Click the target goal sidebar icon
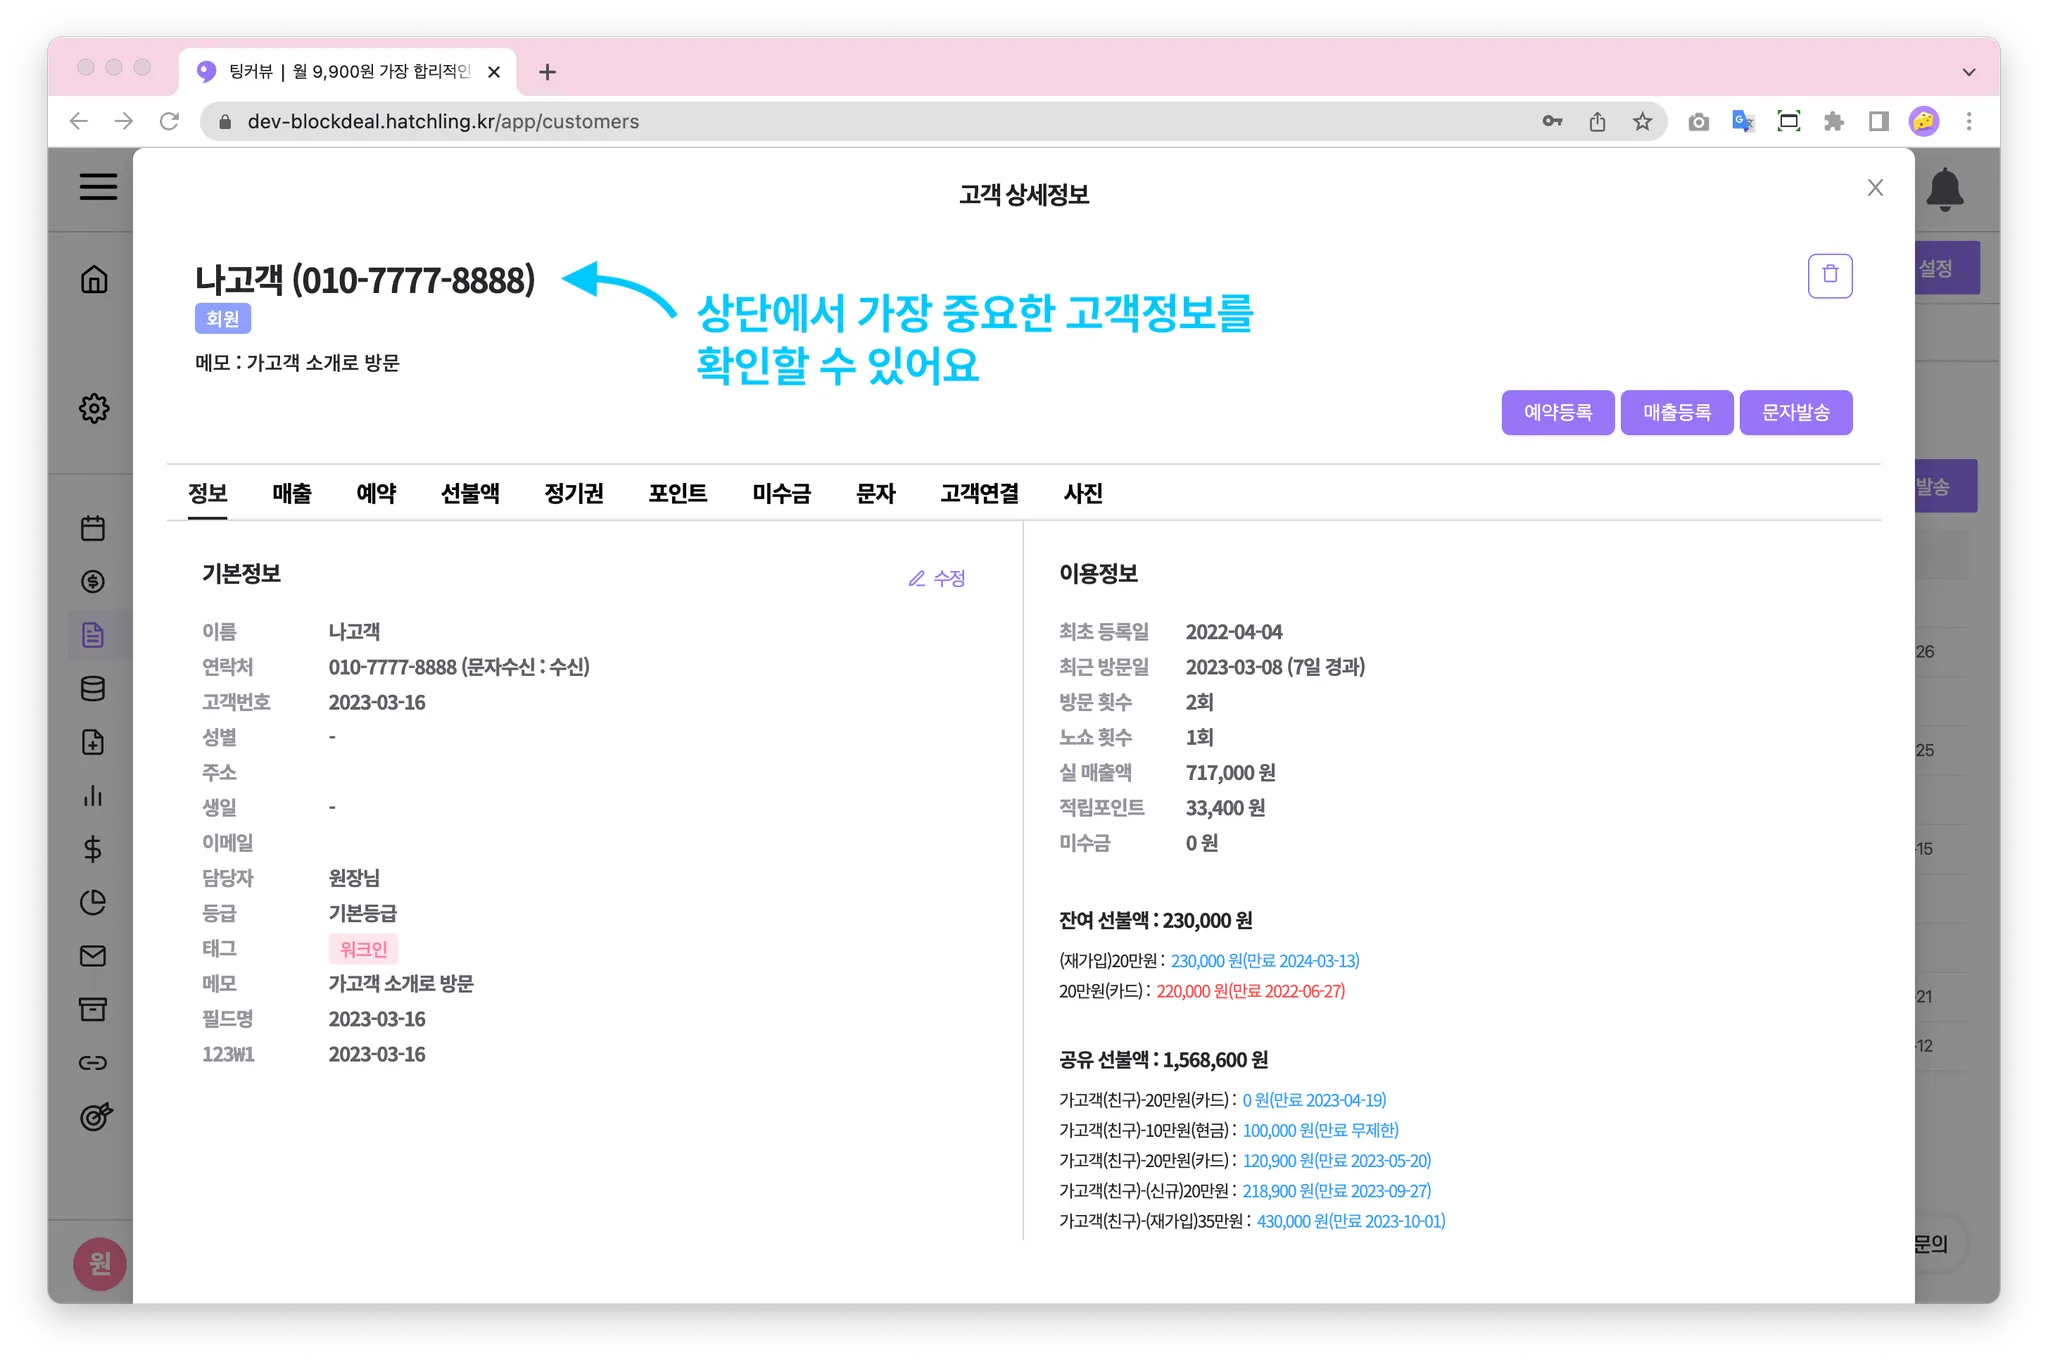This screenshot has width=2048, height=1363. pyautogui.click(x=95, y=1116)
